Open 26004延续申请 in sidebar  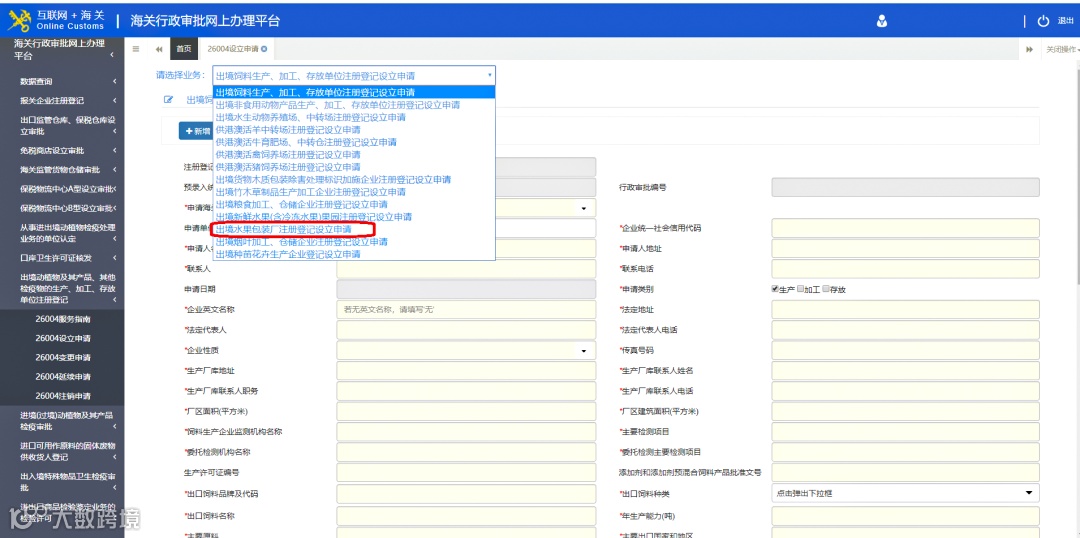63,377
